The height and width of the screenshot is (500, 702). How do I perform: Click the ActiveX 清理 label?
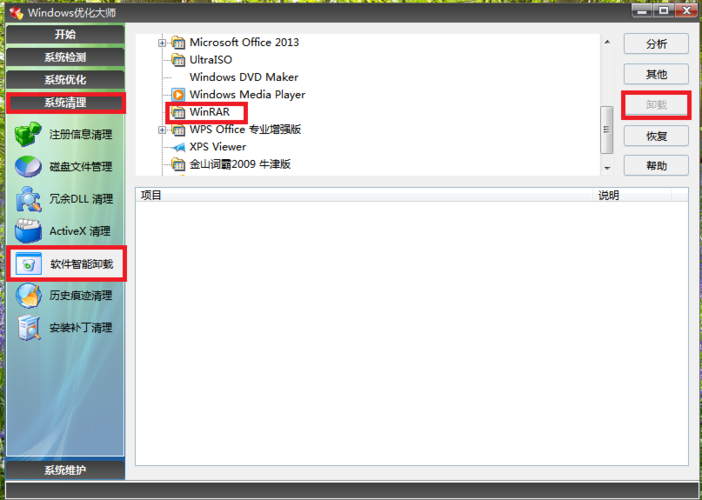coord(80,231)
